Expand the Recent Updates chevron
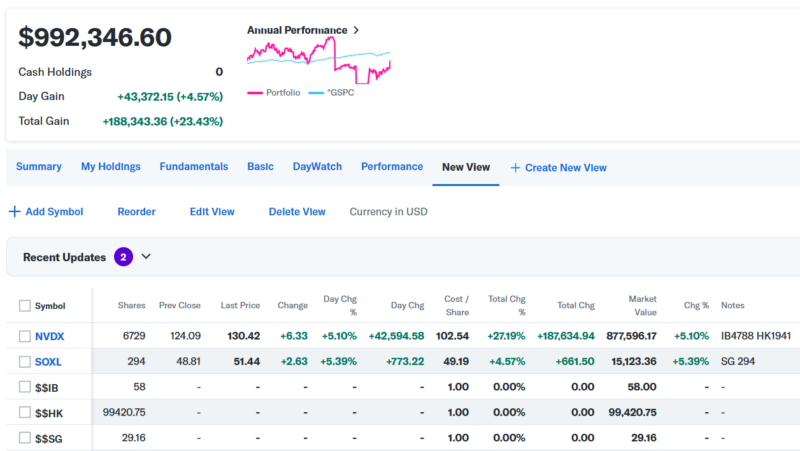 (146, 257)
